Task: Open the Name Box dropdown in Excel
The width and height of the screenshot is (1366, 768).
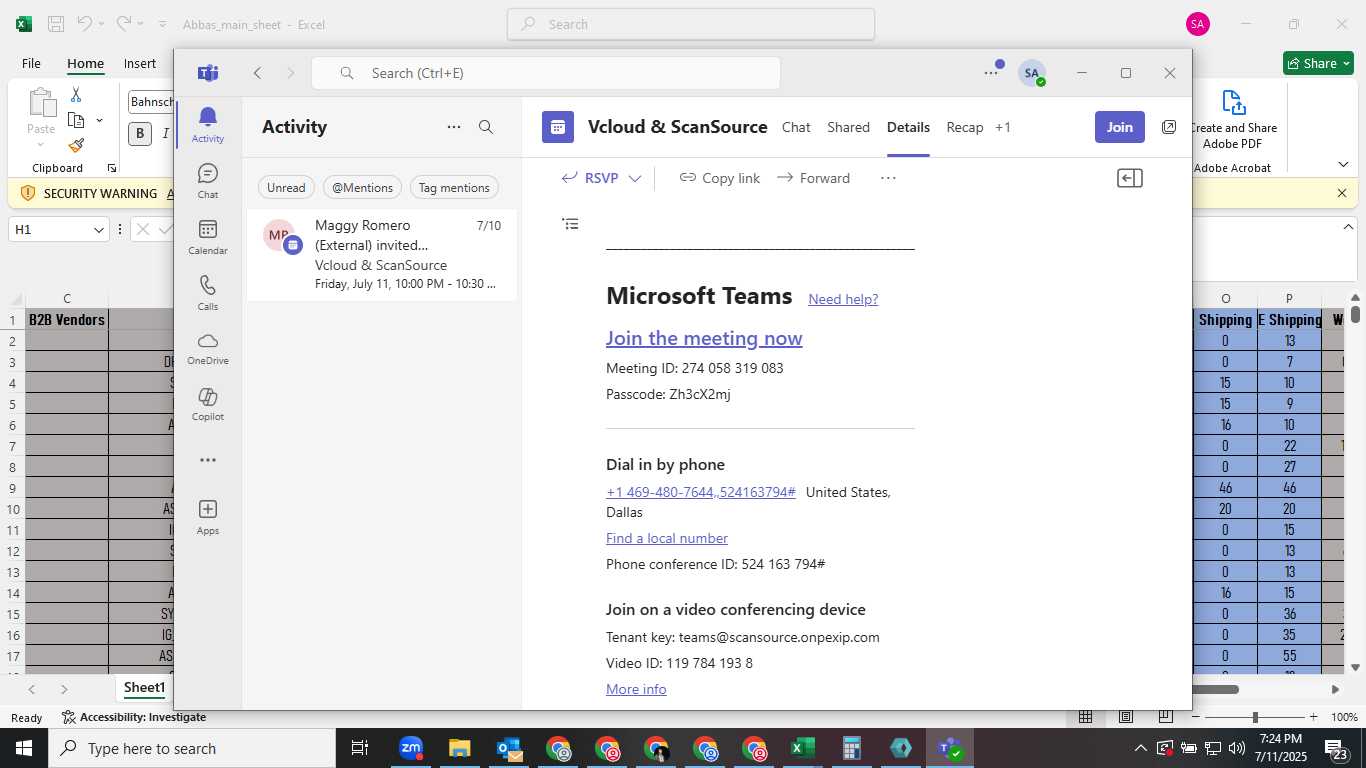Action: [99, 229]
